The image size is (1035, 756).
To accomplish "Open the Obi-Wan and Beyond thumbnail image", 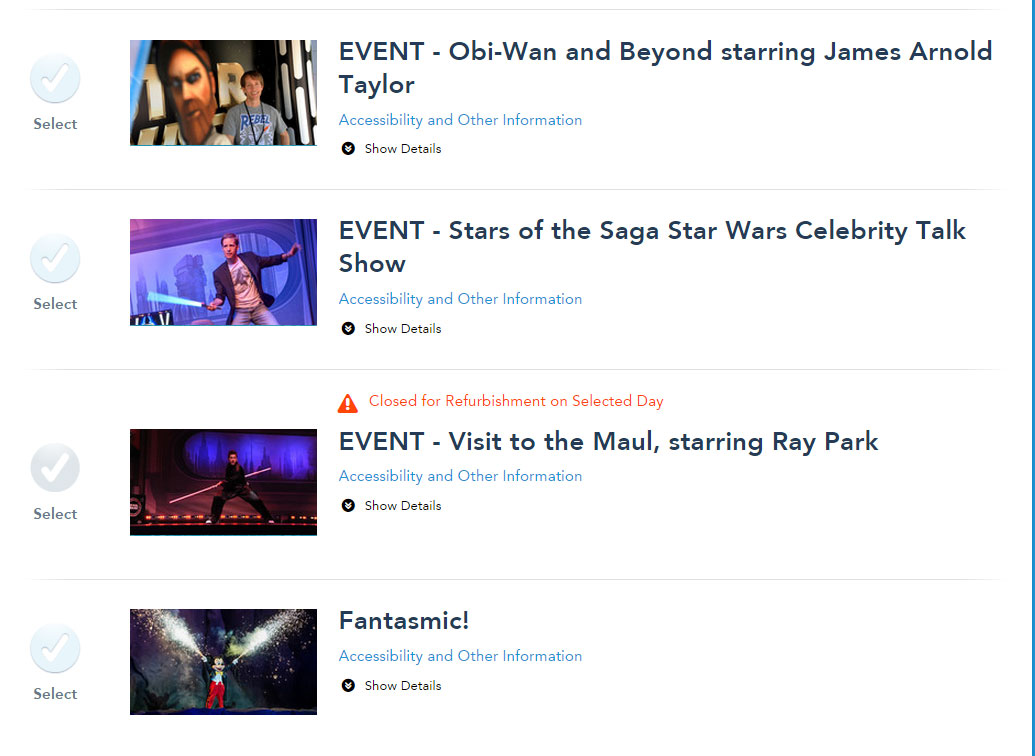I will pyautogui.click(x=223, y=92).
